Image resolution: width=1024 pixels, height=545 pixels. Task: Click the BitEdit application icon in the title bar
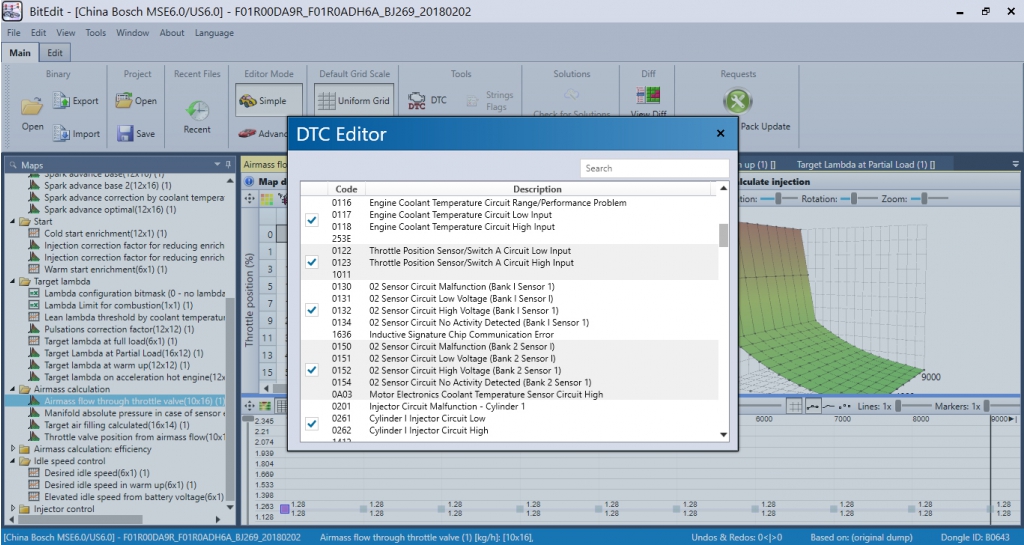(12, 11)
